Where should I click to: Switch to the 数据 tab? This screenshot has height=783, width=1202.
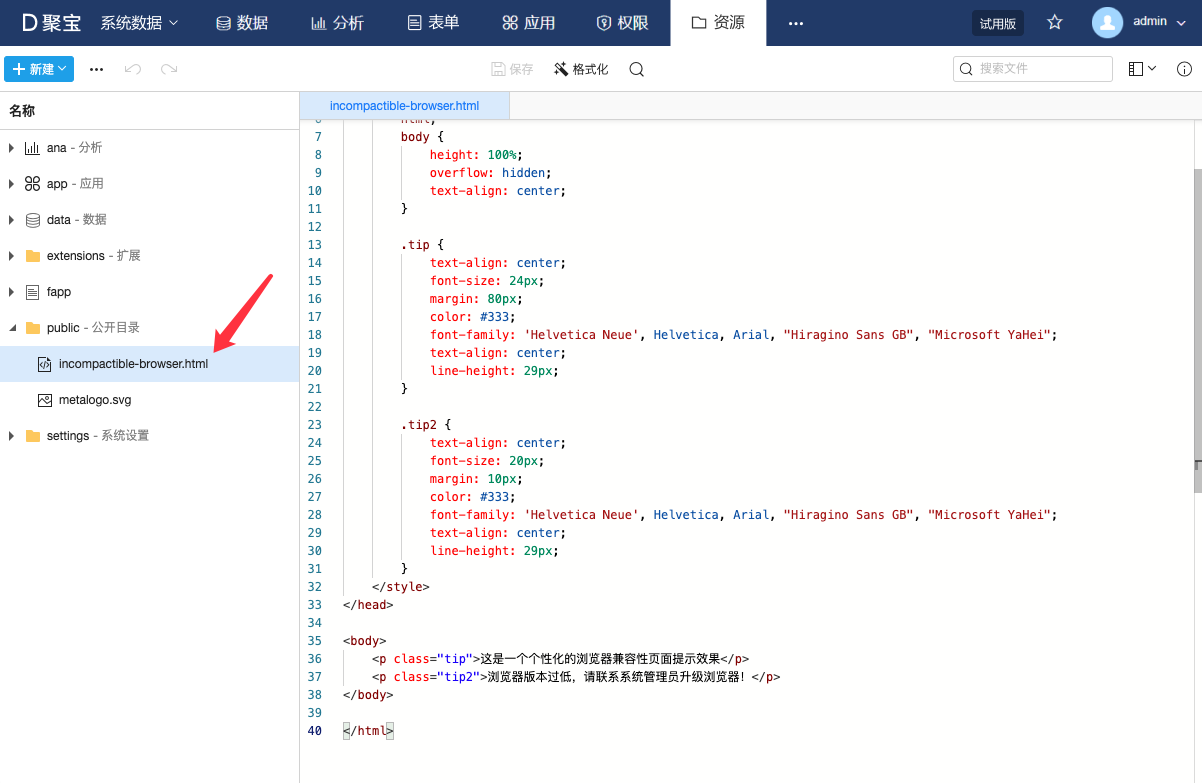[242, 22]
